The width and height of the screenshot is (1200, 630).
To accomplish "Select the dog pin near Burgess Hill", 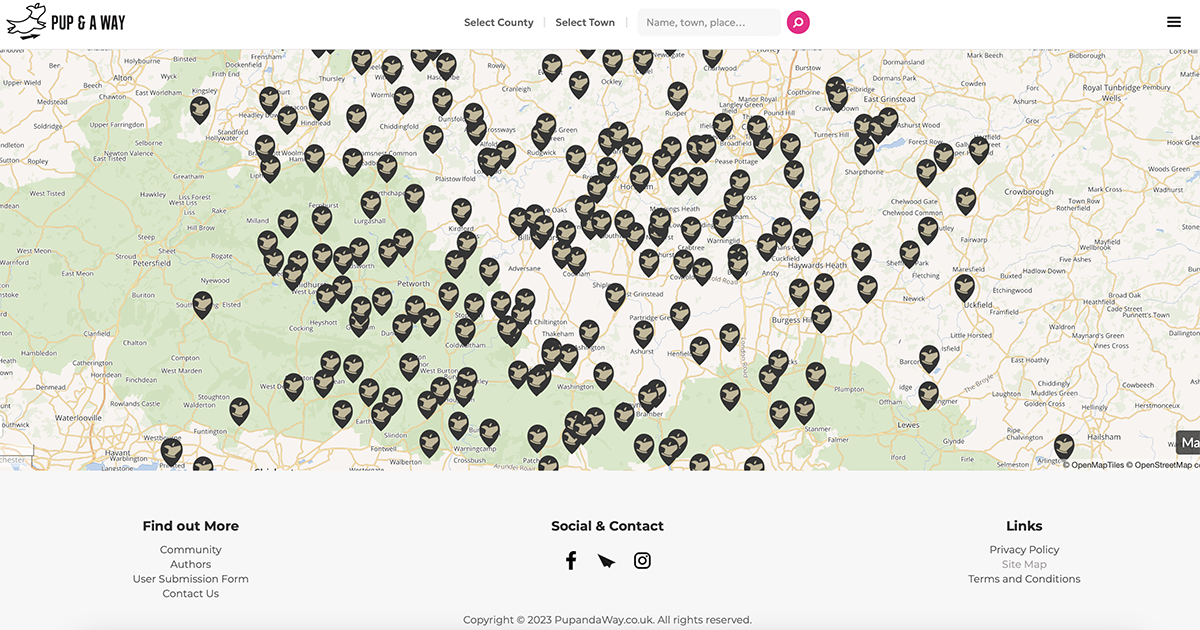I will click(x=822, y=318).
